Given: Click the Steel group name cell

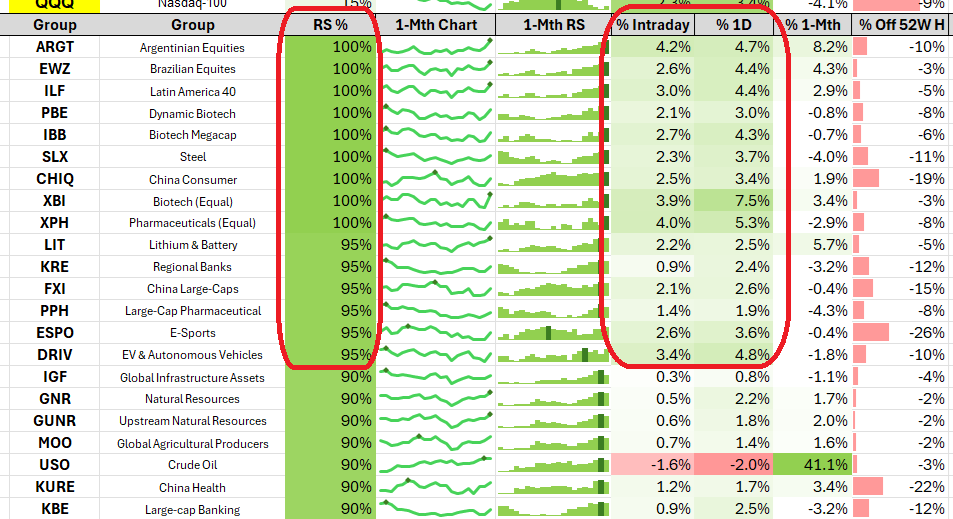Looking at the screenshot, I should [192, 157].
